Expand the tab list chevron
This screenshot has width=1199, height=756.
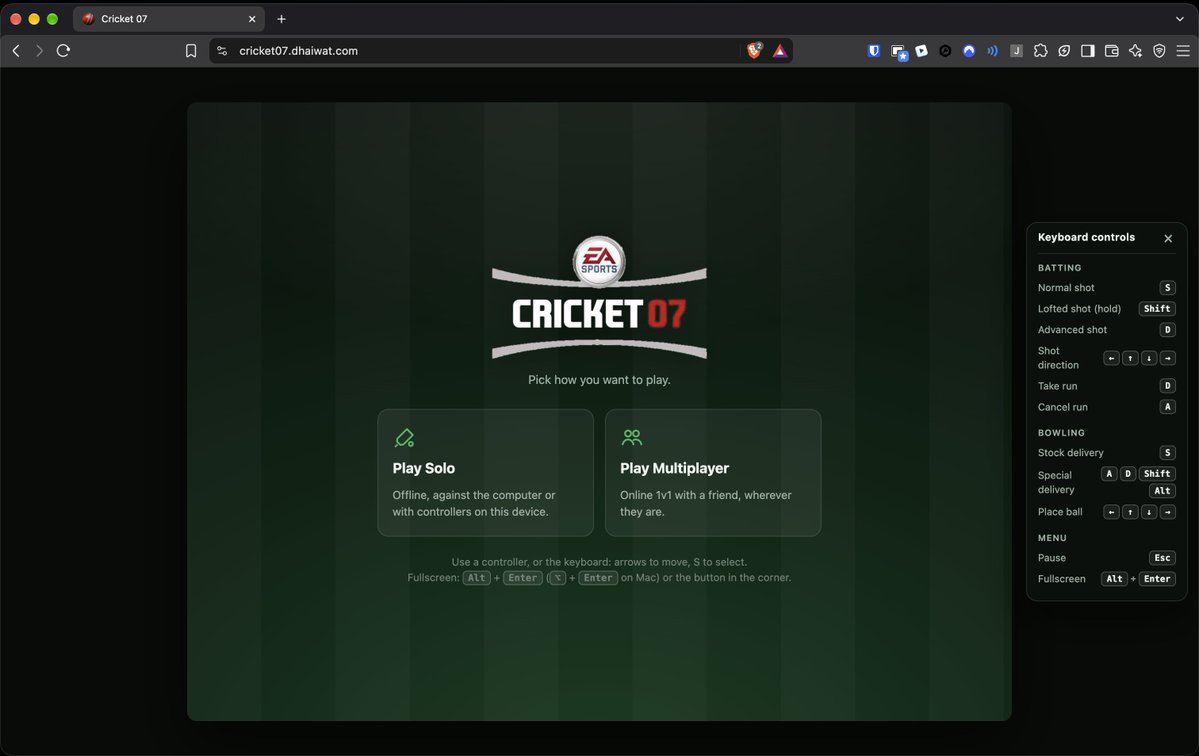[1180, 18]
